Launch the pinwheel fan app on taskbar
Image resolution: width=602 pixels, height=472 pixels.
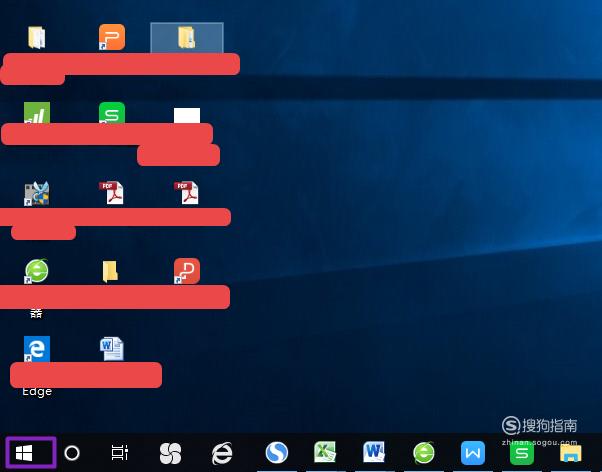tap(170, 453)
